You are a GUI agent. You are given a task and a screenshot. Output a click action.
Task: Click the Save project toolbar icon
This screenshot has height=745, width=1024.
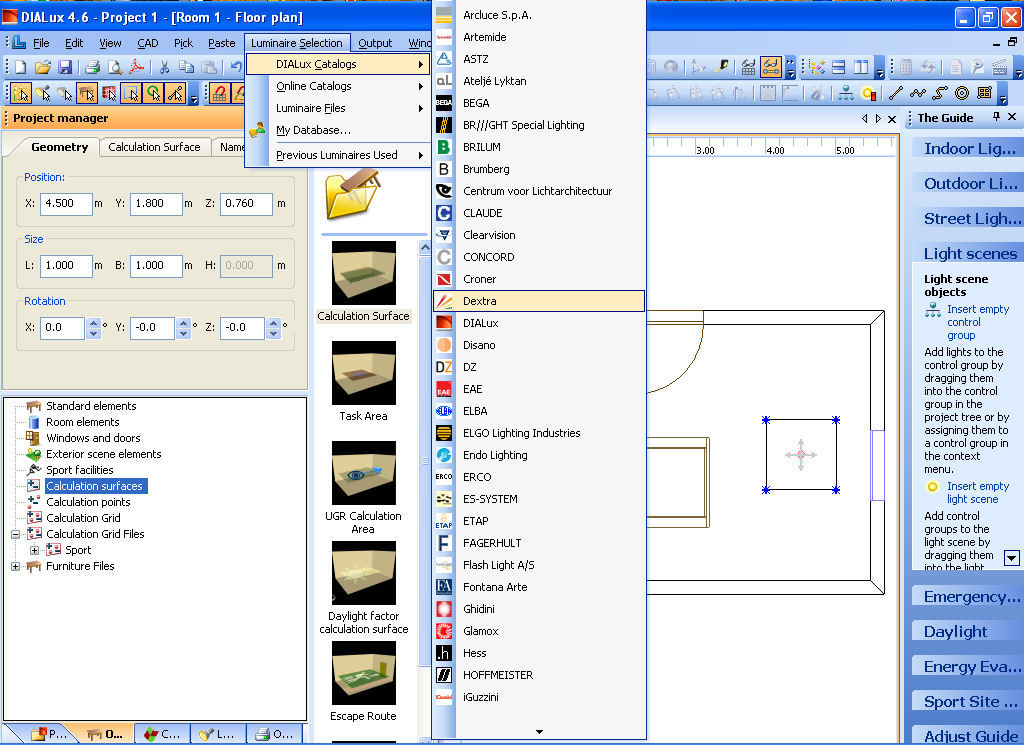65,67
